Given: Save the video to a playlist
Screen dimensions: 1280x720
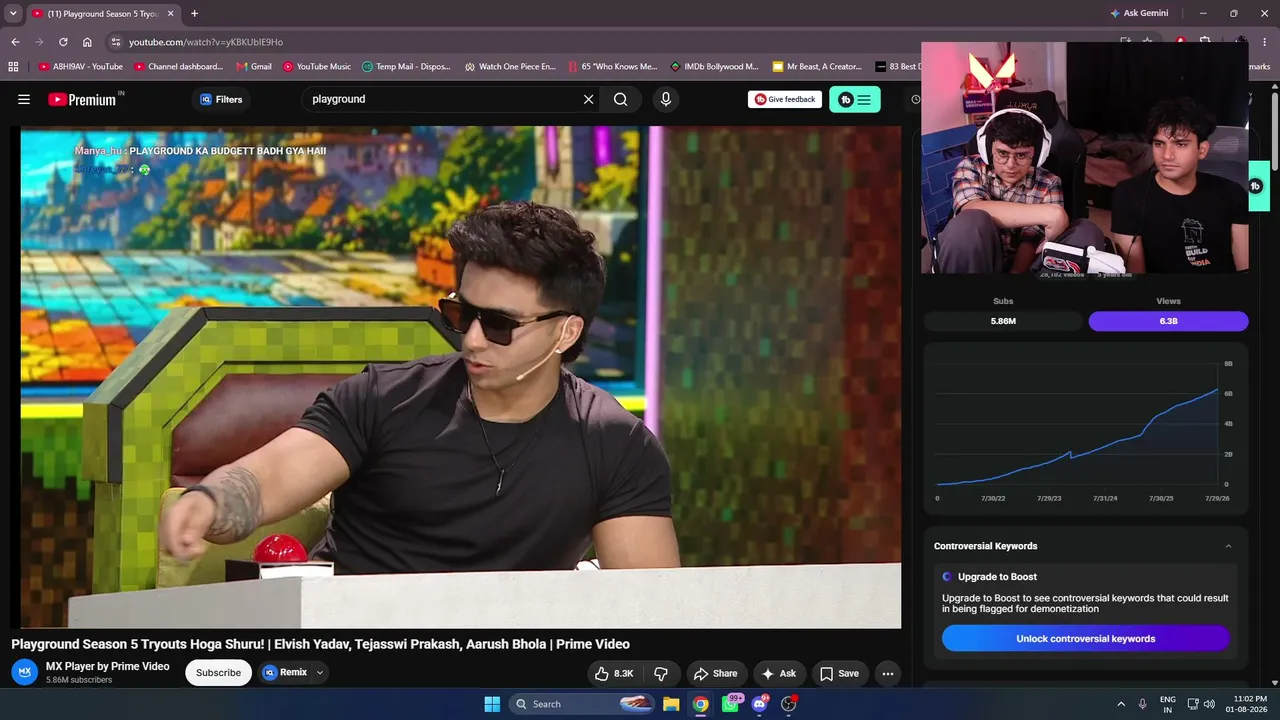Looking at the screenshot, I should tap(839, 674).
